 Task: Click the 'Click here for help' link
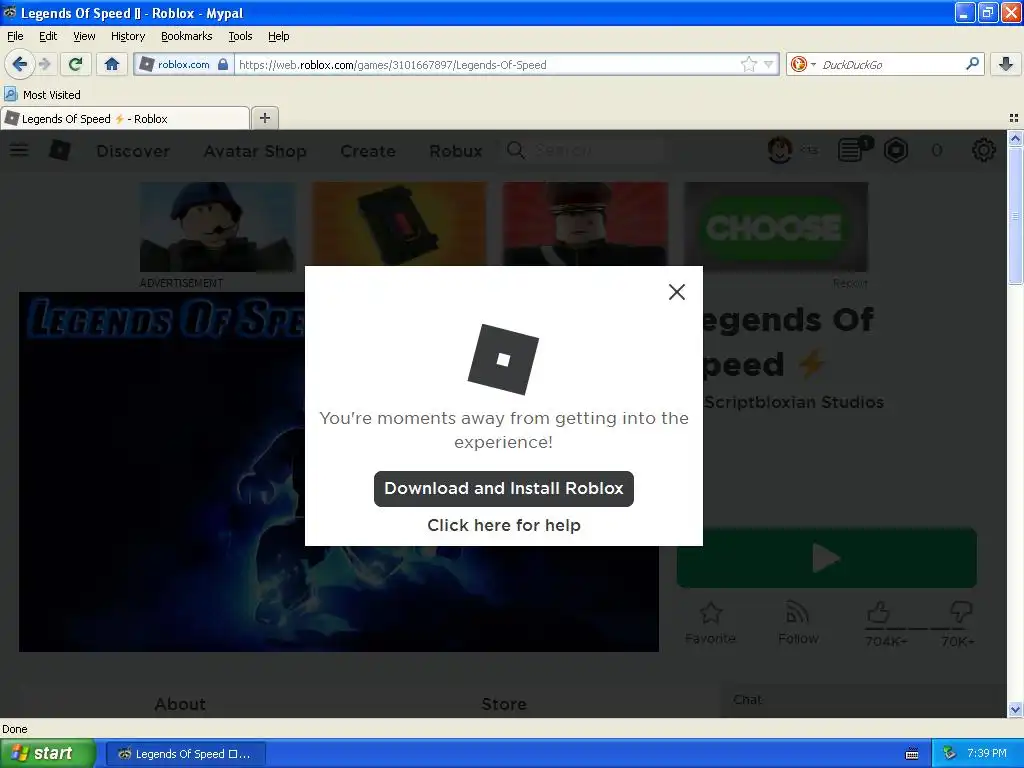click(x=504, y=525)
